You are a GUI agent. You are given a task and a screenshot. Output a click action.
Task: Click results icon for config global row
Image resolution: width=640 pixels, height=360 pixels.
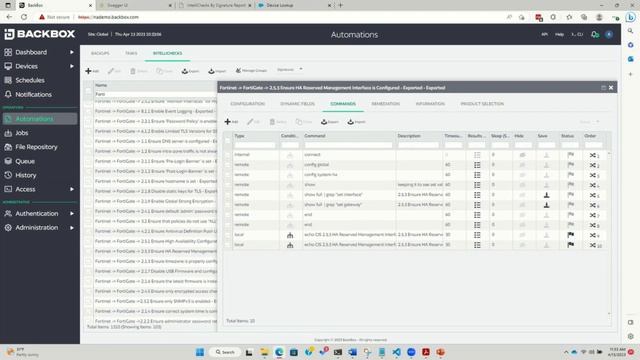[477, 165]
